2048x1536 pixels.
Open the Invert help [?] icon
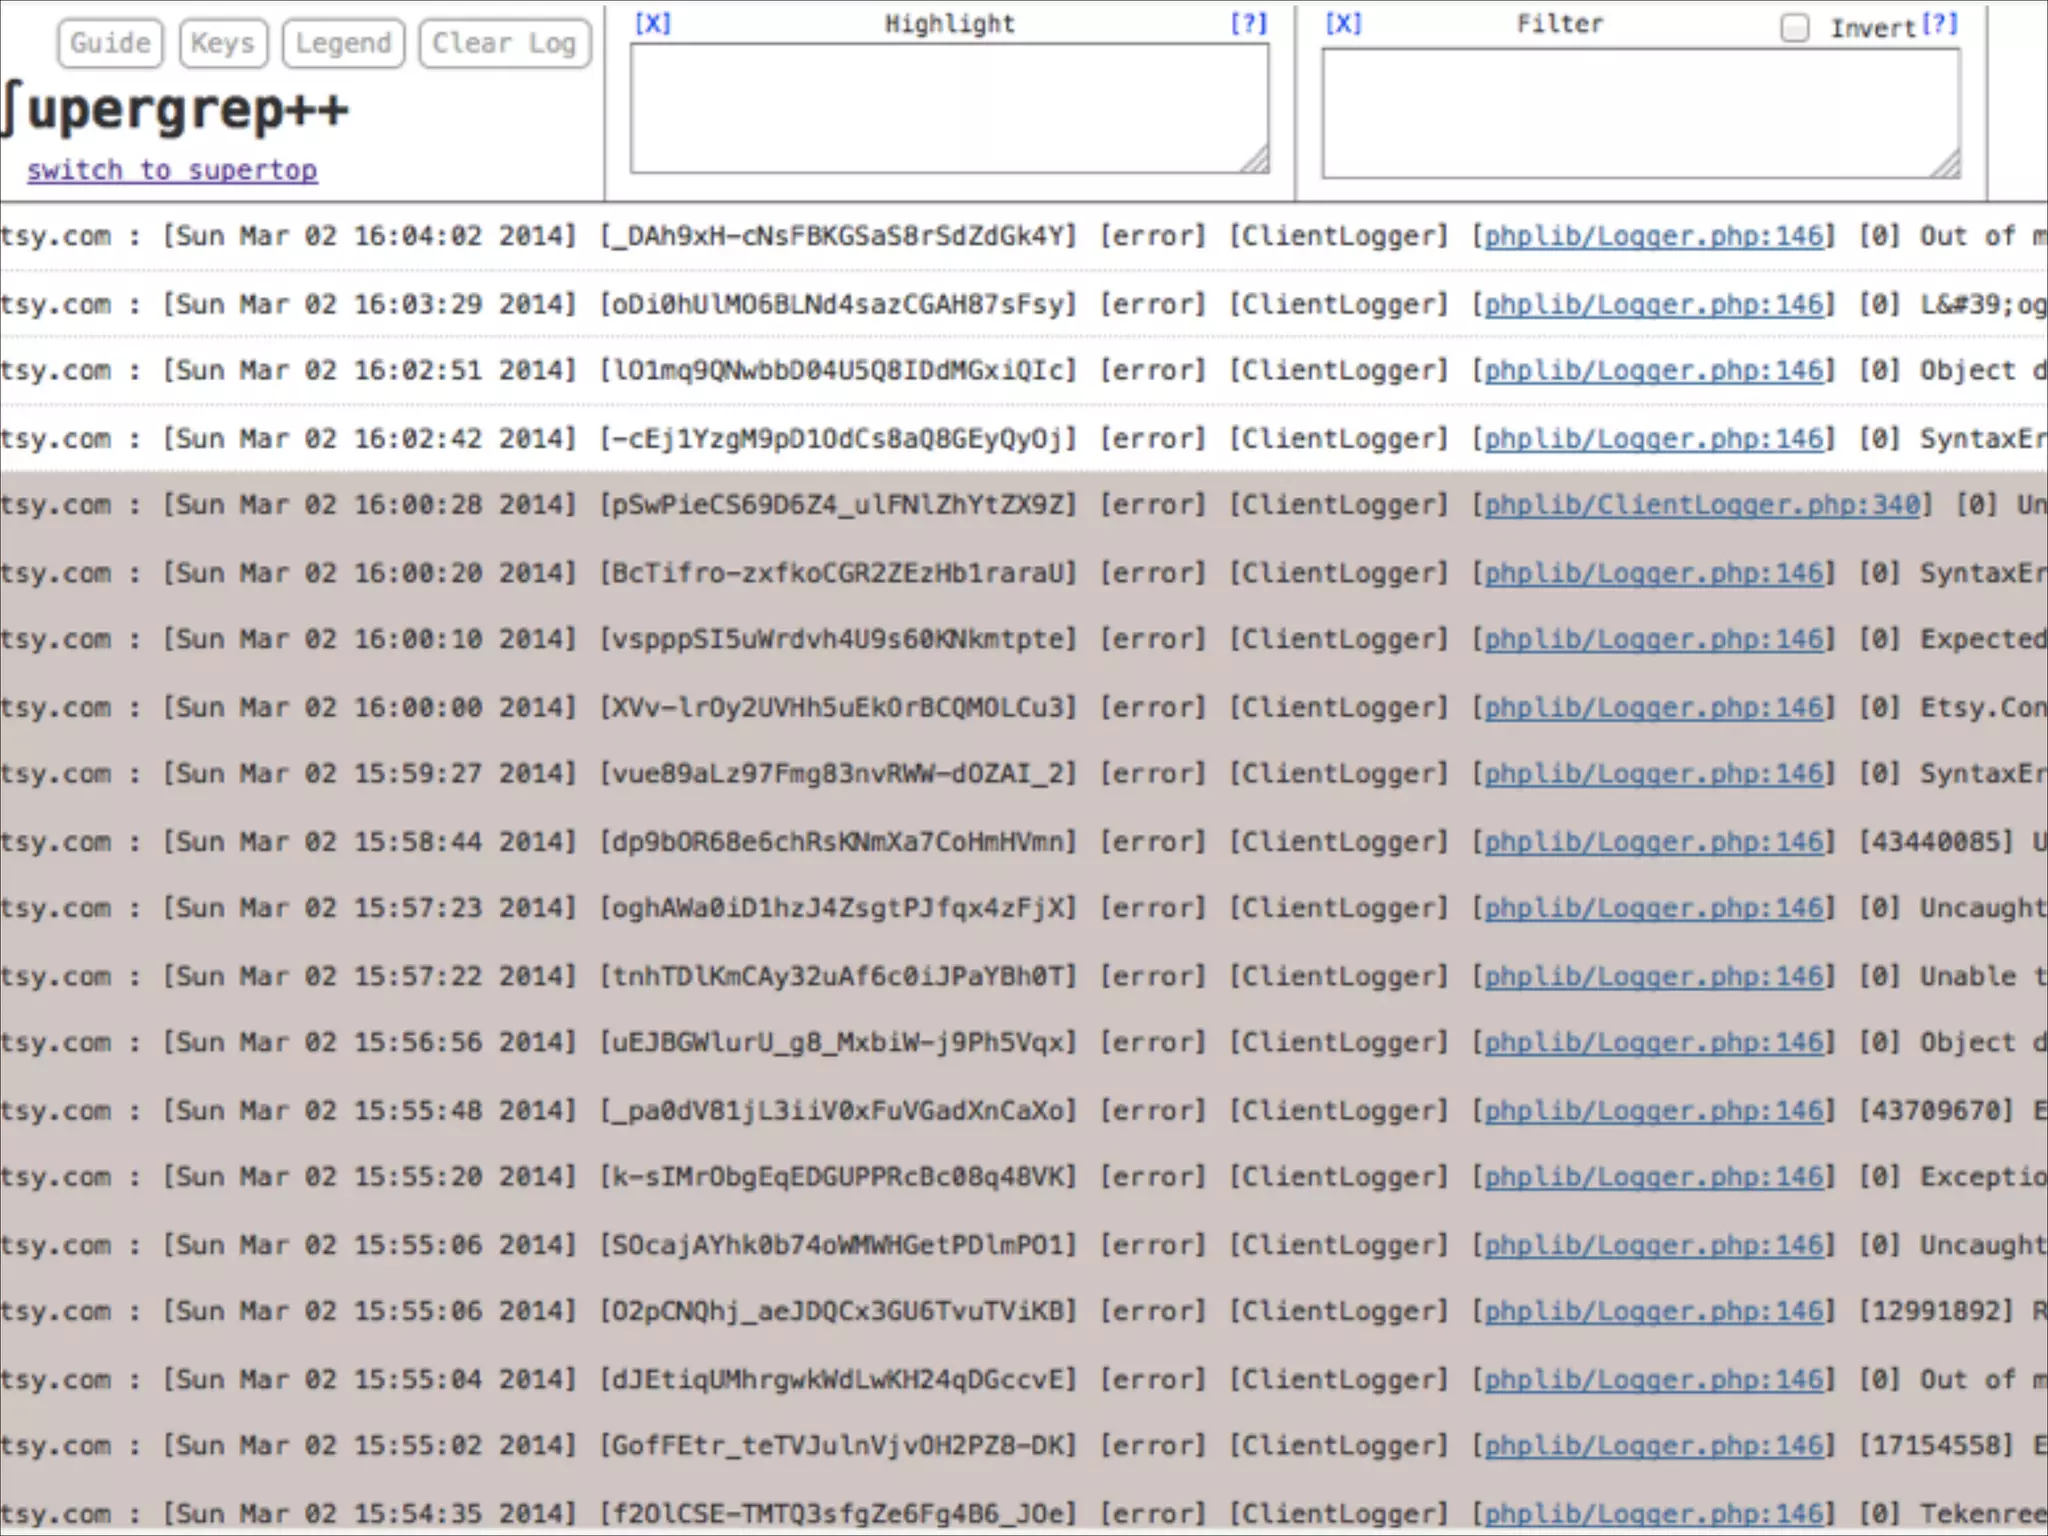[x=1940, y=24]
